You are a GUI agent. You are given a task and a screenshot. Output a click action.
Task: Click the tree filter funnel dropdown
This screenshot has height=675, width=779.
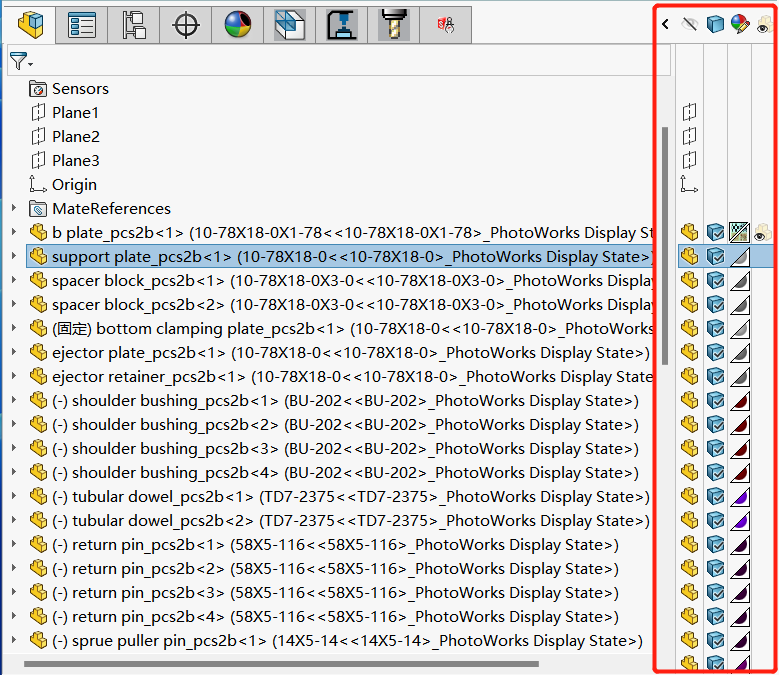(x=21, y=62)
